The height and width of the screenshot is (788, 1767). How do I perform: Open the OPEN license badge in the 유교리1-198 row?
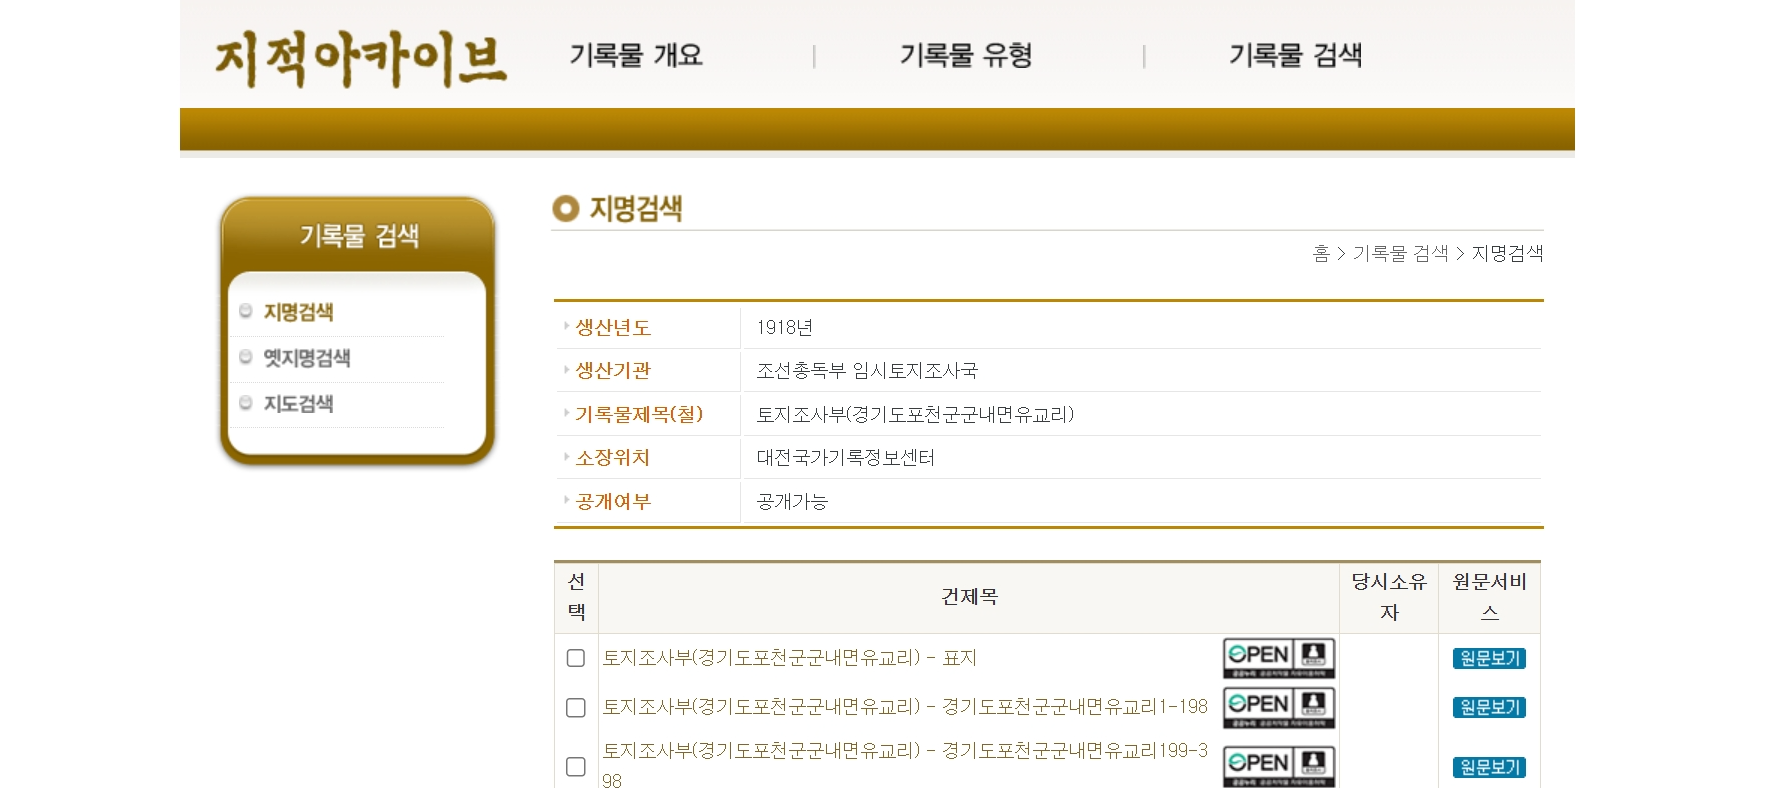1279,707
